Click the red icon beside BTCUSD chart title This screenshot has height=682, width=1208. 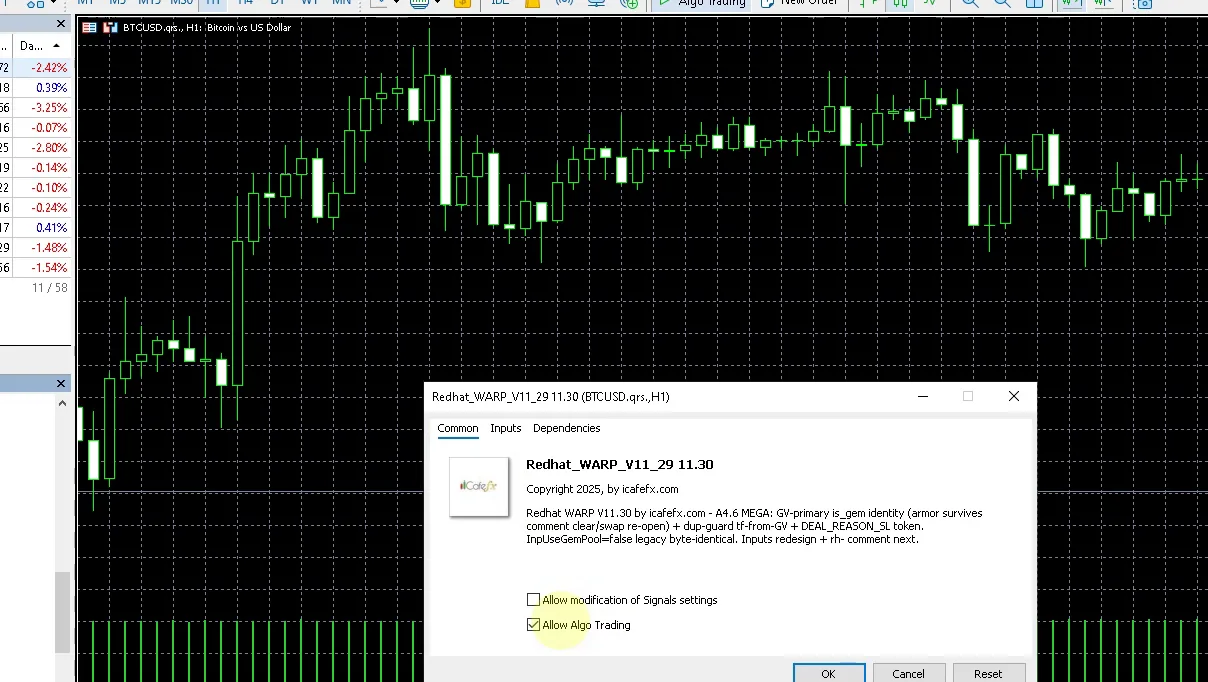coord(110,28)
